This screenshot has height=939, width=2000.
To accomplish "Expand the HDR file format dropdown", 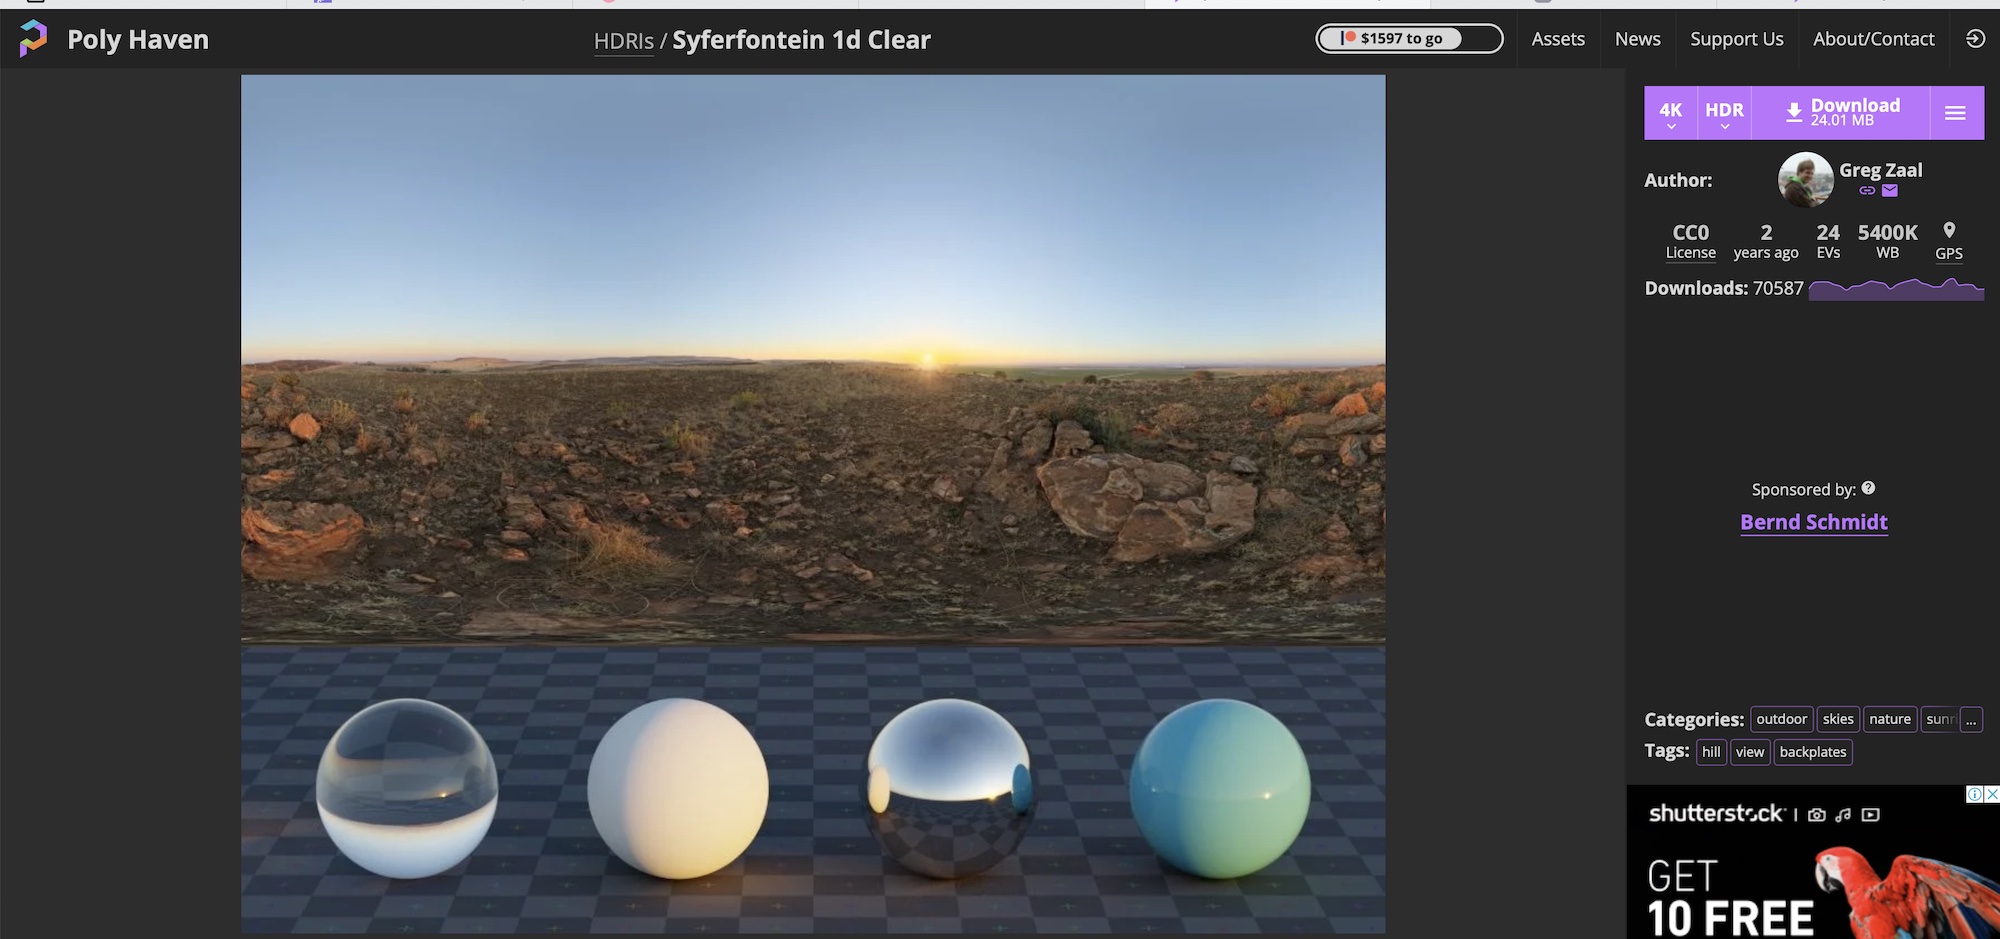I will tap(1724, 113).
